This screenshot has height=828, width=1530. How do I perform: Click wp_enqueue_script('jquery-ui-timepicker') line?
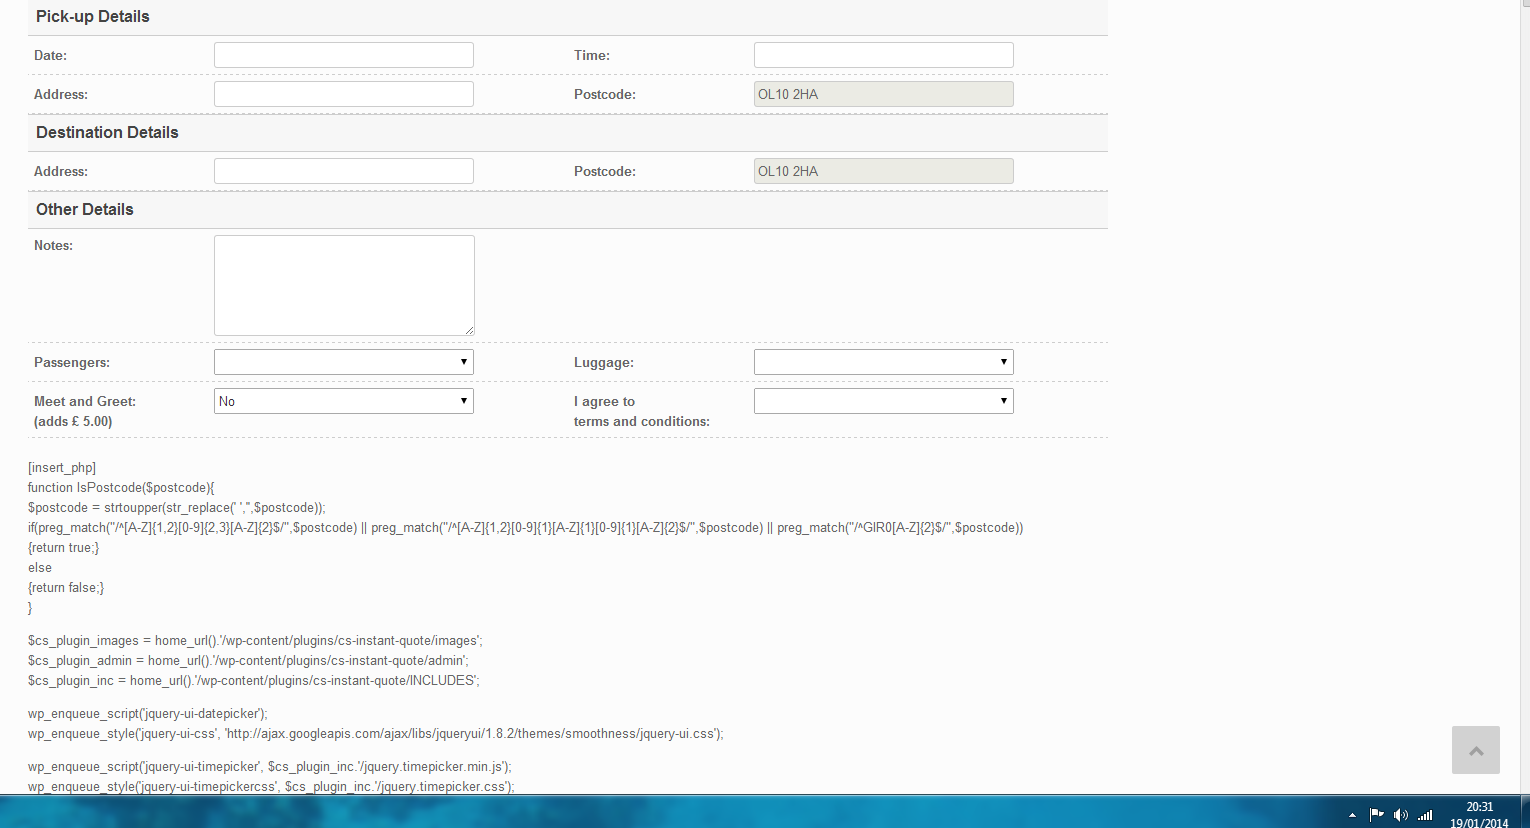[270, 767]
